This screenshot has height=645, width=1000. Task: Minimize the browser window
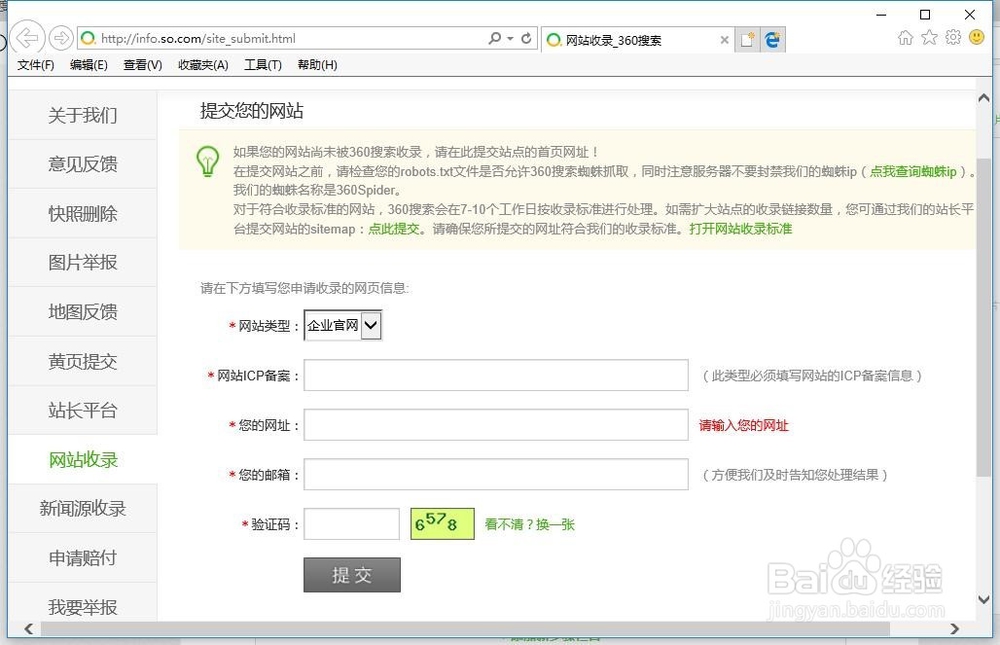(881, 15)
